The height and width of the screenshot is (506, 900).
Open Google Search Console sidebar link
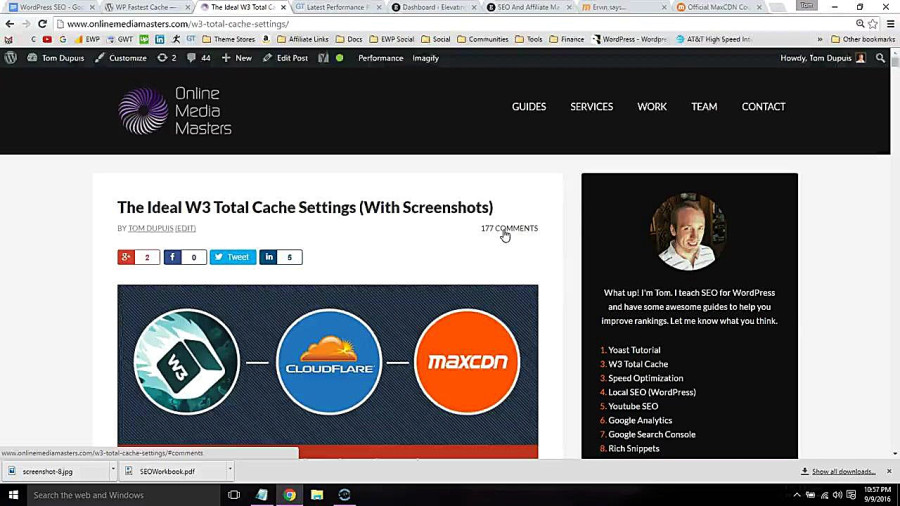click(651, 434)
